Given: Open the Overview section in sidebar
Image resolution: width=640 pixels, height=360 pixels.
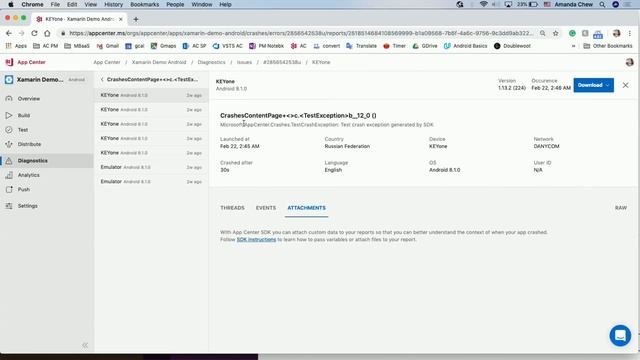Looking at the screenshot, I should (x=29, y=99).
